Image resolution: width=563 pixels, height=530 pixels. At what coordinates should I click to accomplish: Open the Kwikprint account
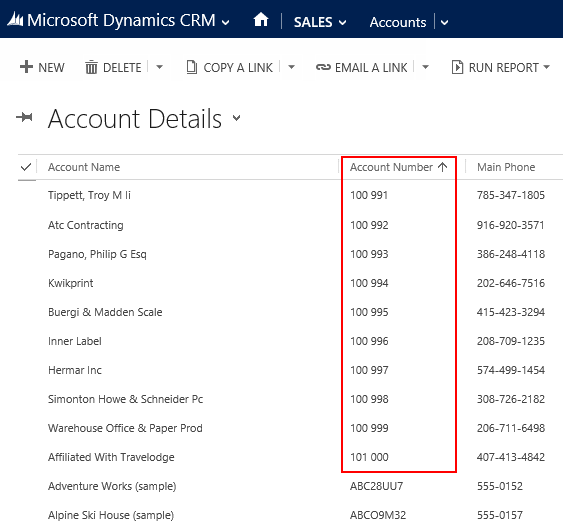click(x=71, y=283)
